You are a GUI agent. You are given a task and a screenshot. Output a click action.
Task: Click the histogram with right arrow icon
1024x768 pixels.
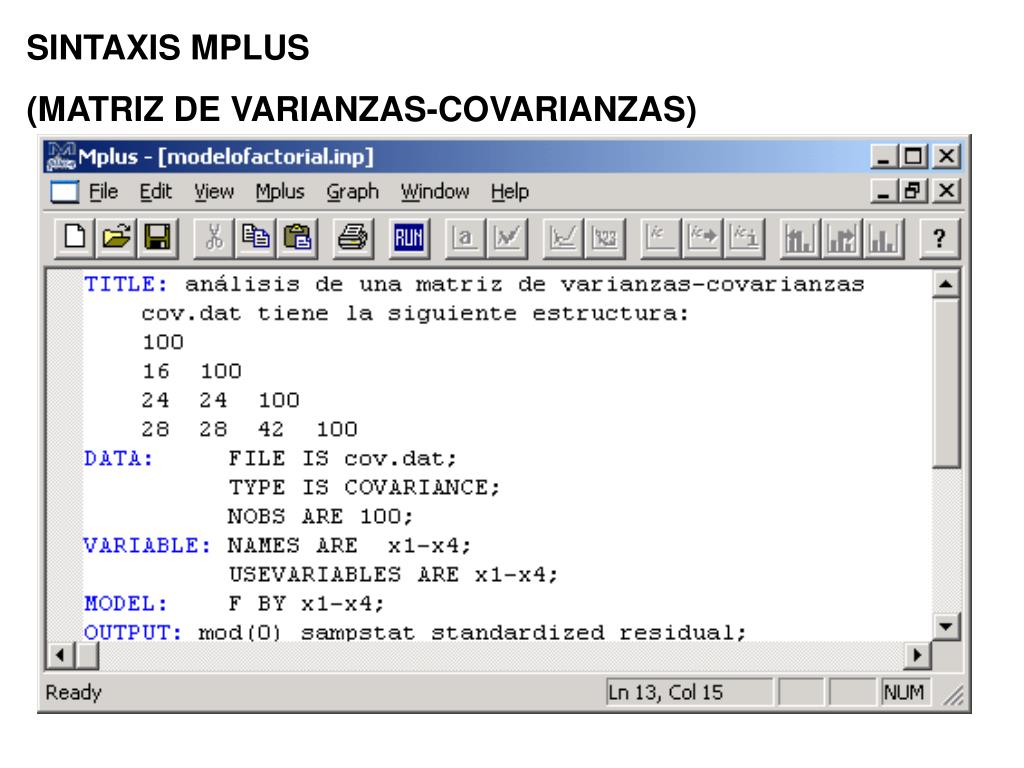842,238
